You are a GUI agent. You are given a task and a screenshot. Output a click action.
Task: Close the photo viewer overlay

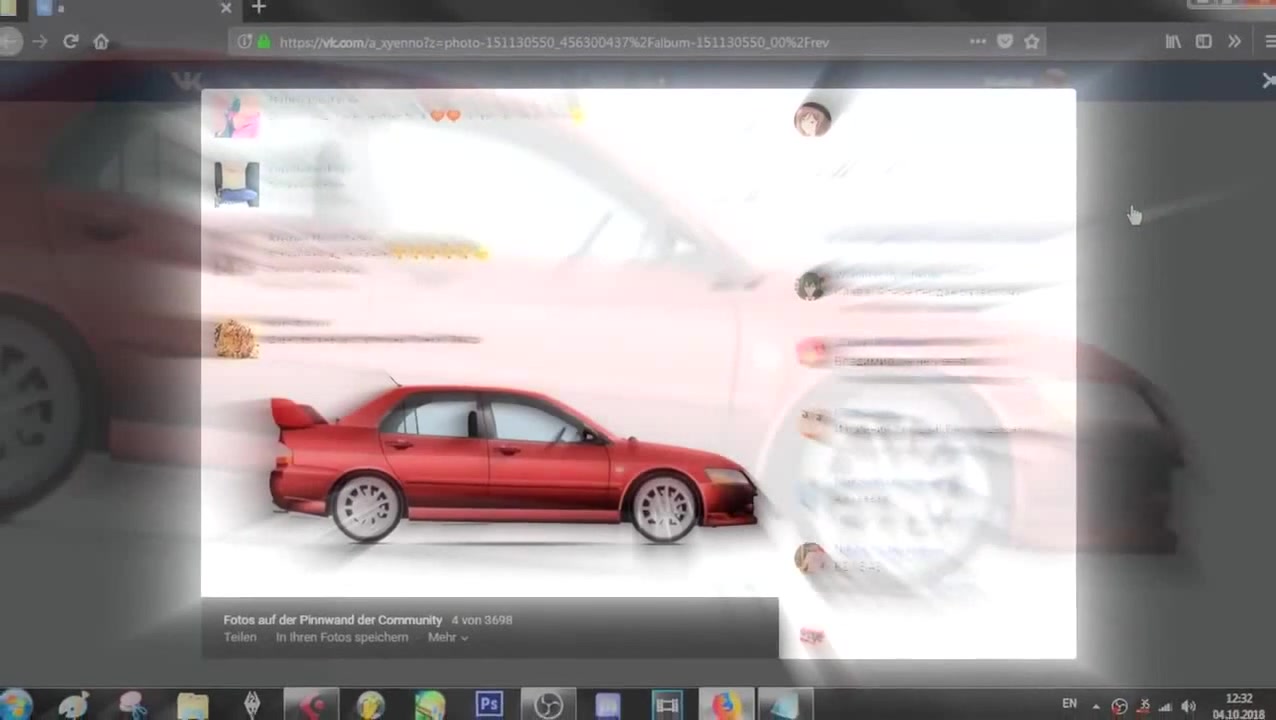click(1267, 81)
